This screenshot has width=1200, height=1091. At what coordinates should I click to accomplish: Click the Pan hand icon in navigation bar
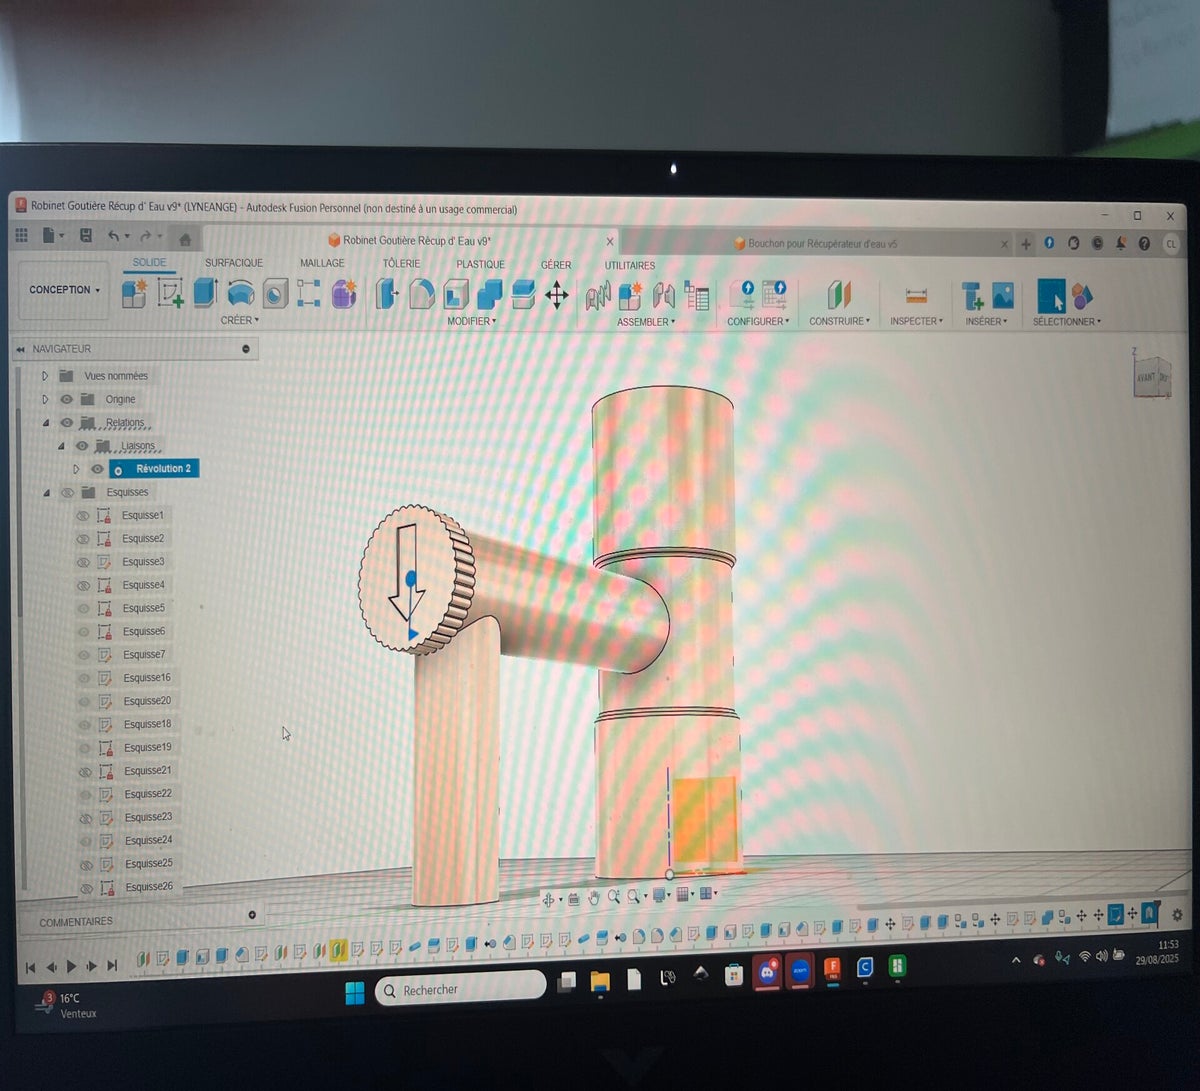coord(594,897)
